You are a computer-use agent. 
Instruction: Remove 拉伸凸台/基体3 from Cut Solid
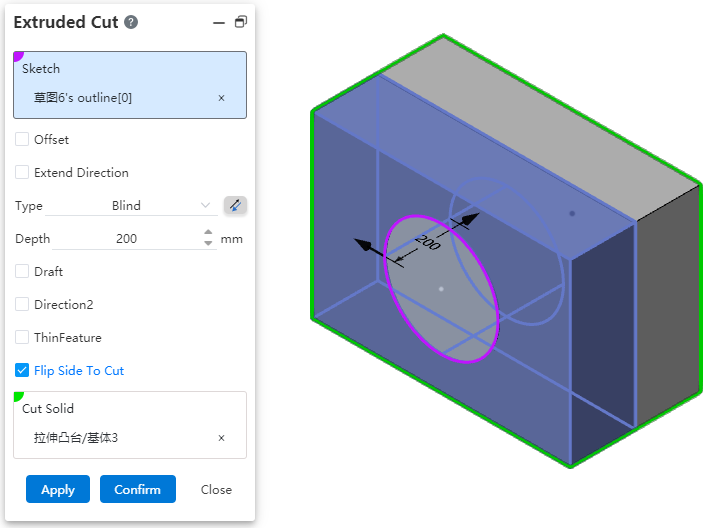[x=221, y=438]
